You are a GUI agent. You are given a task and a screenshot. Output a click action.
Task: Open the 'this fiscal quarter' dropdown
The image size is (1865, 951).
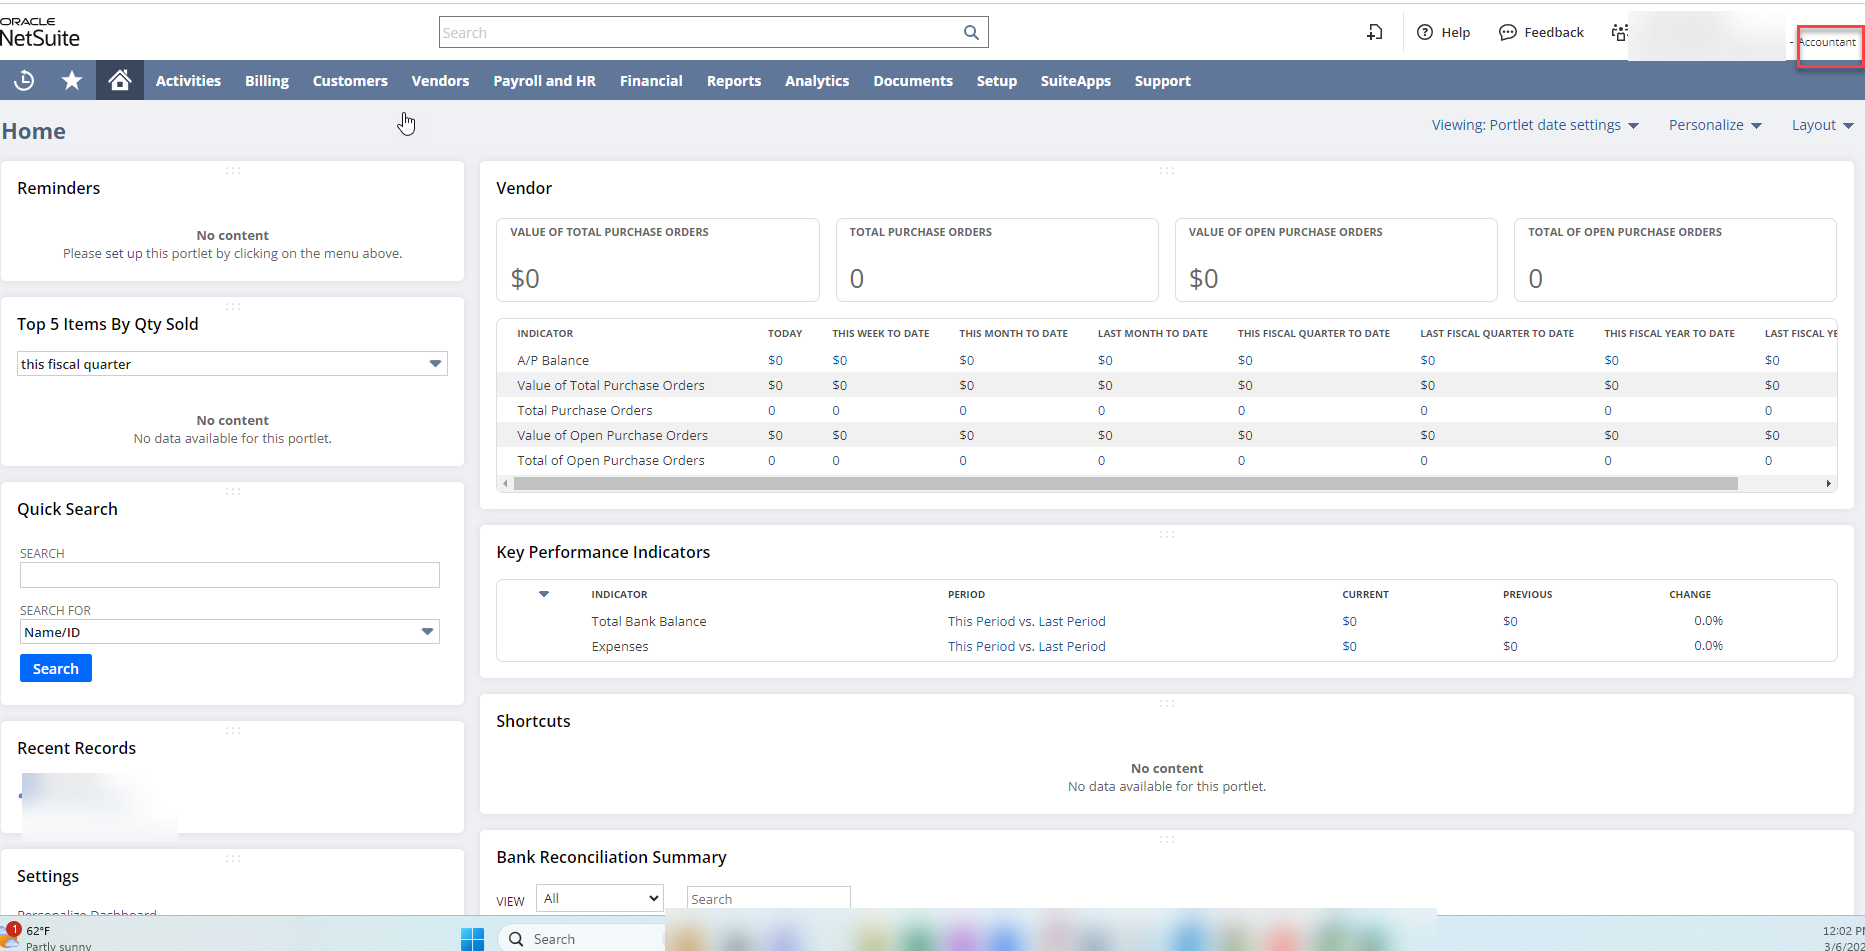point(435,363)
